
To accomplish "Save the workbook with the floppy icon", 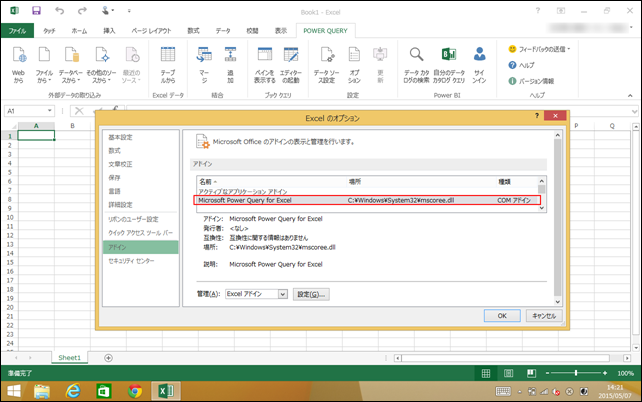I will click(36, 11).
